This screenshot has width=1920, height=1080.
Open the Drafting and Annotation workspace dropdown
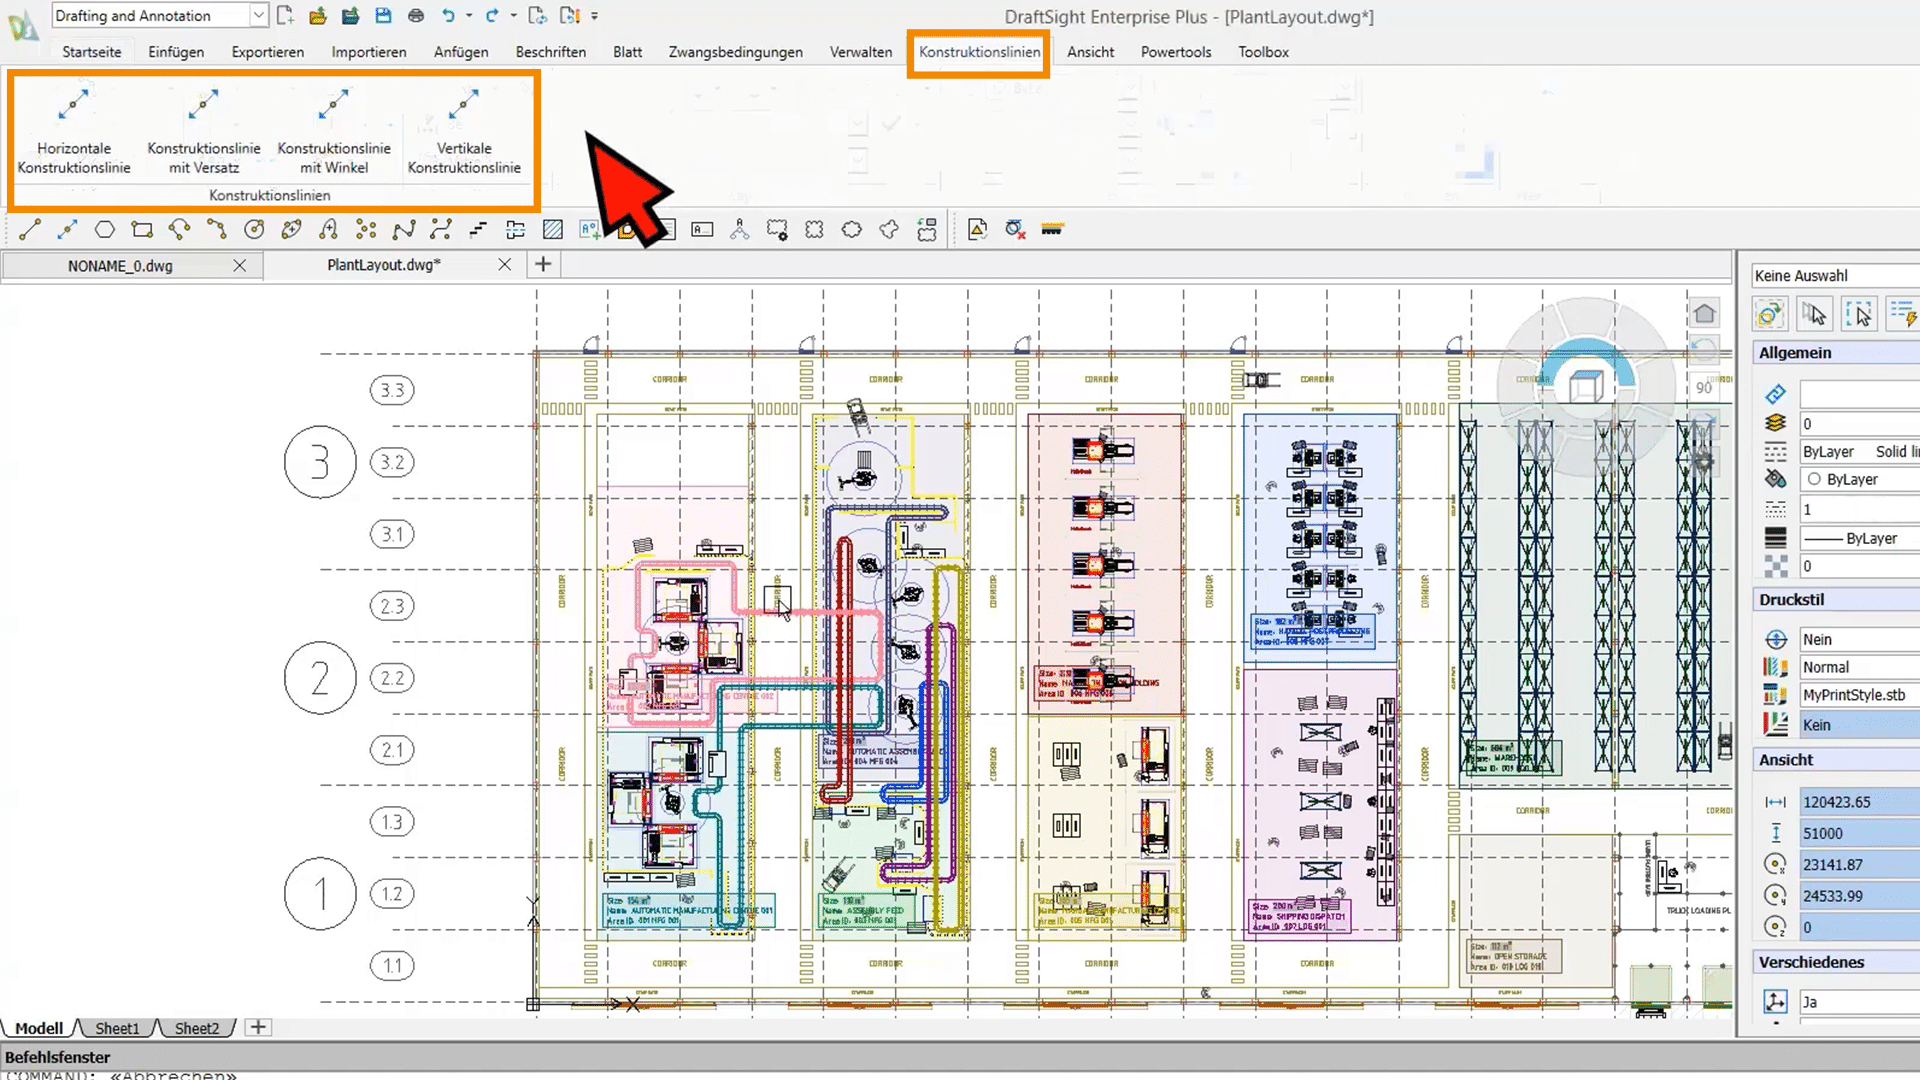pyautogui.click(x=258, y=16)
